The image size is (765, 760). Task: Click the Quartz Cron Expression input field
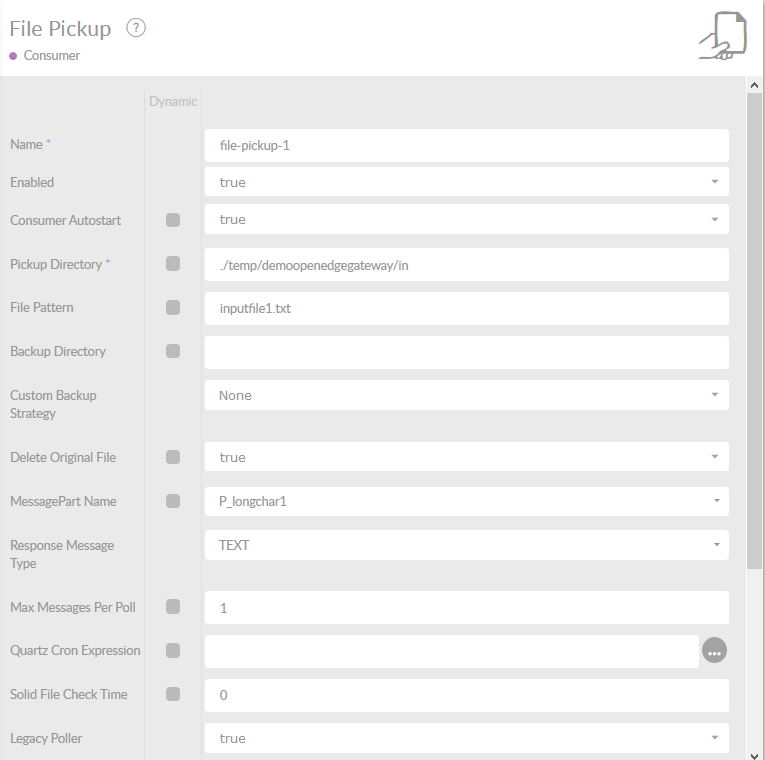(x=451, y=651)
